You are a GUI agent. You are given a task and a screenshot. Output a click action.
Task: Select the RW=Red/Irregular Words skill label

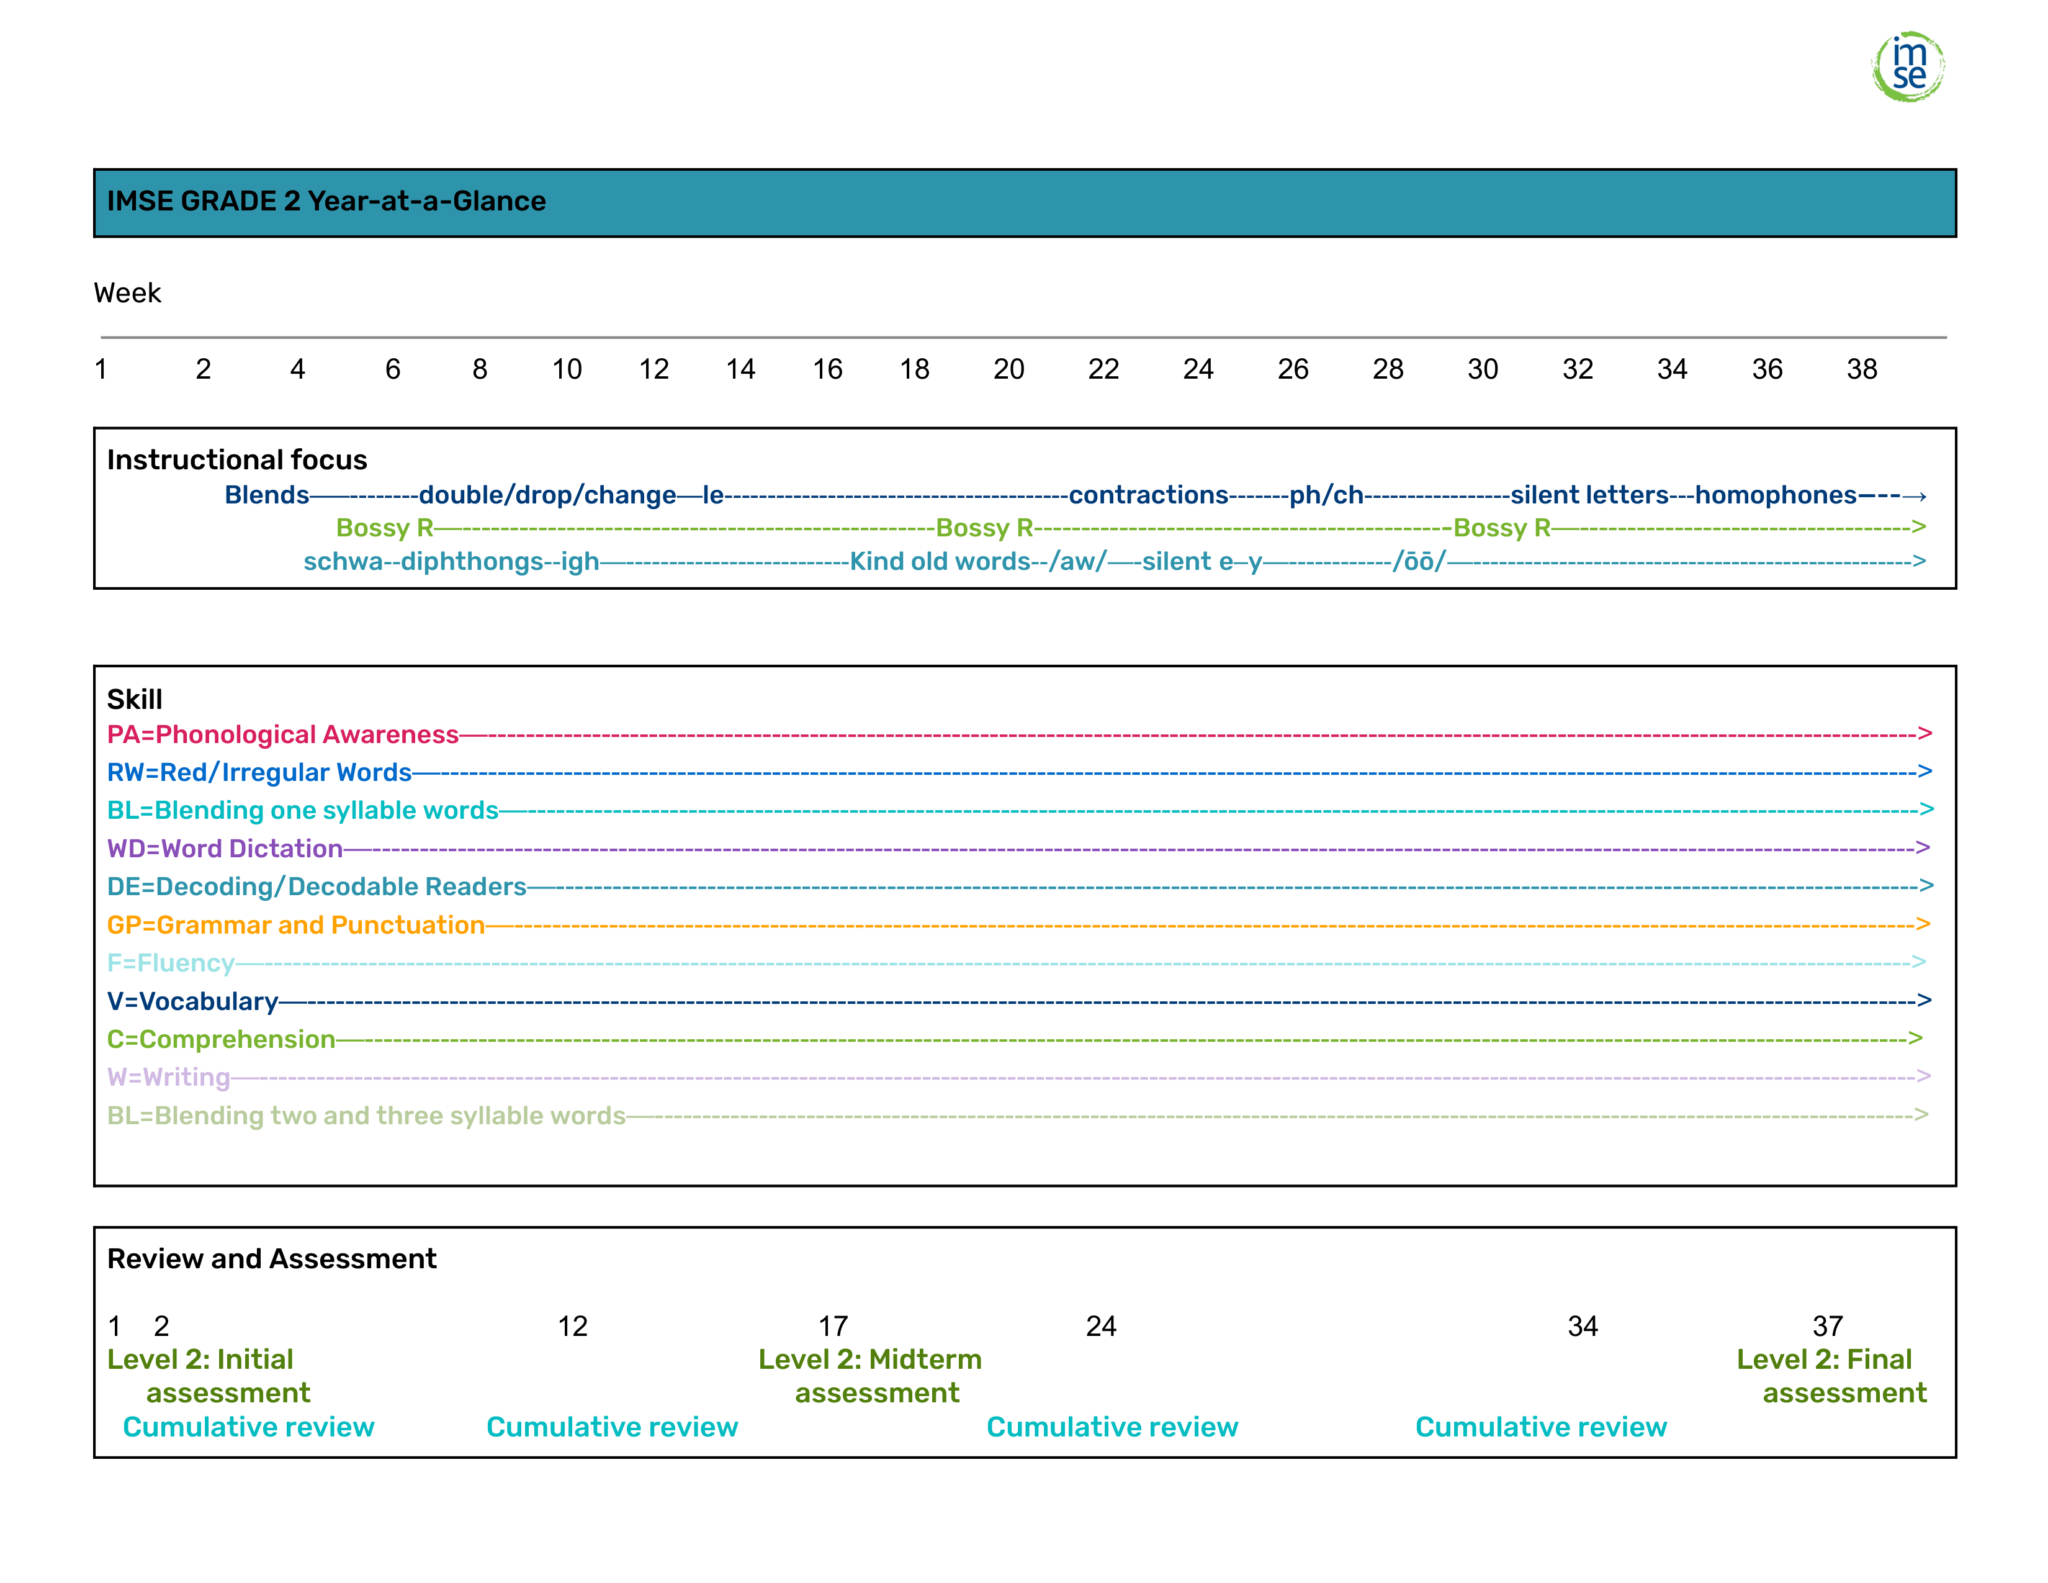(x=259, y=772)
